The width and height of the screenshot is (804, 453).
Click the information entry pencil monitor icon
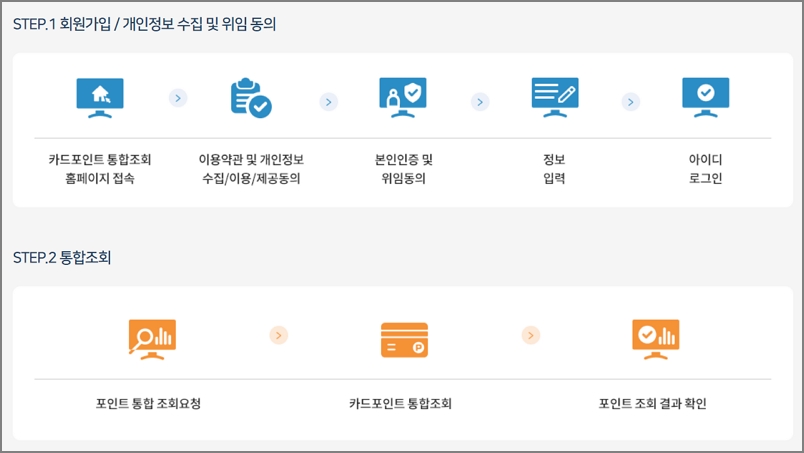click(x=555, y=98)
